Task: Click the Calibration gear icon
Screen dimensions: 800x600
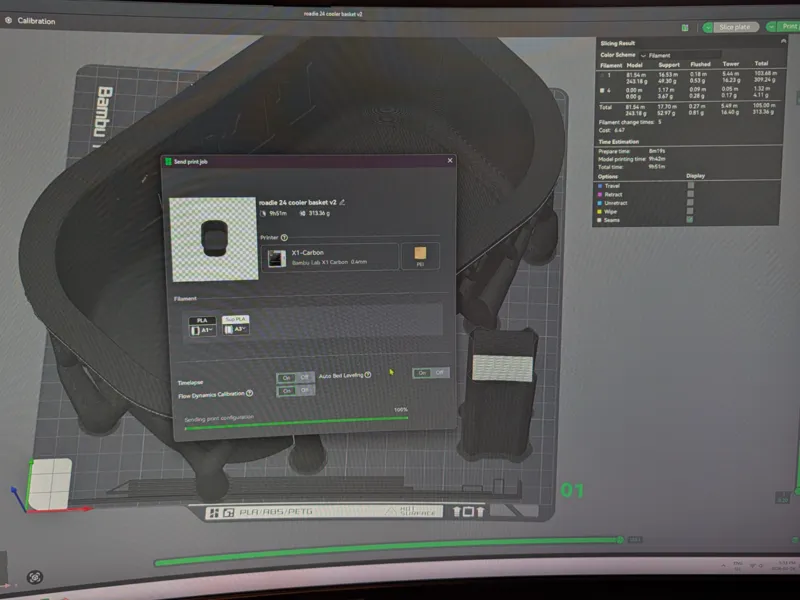Action: coord(8,20)
